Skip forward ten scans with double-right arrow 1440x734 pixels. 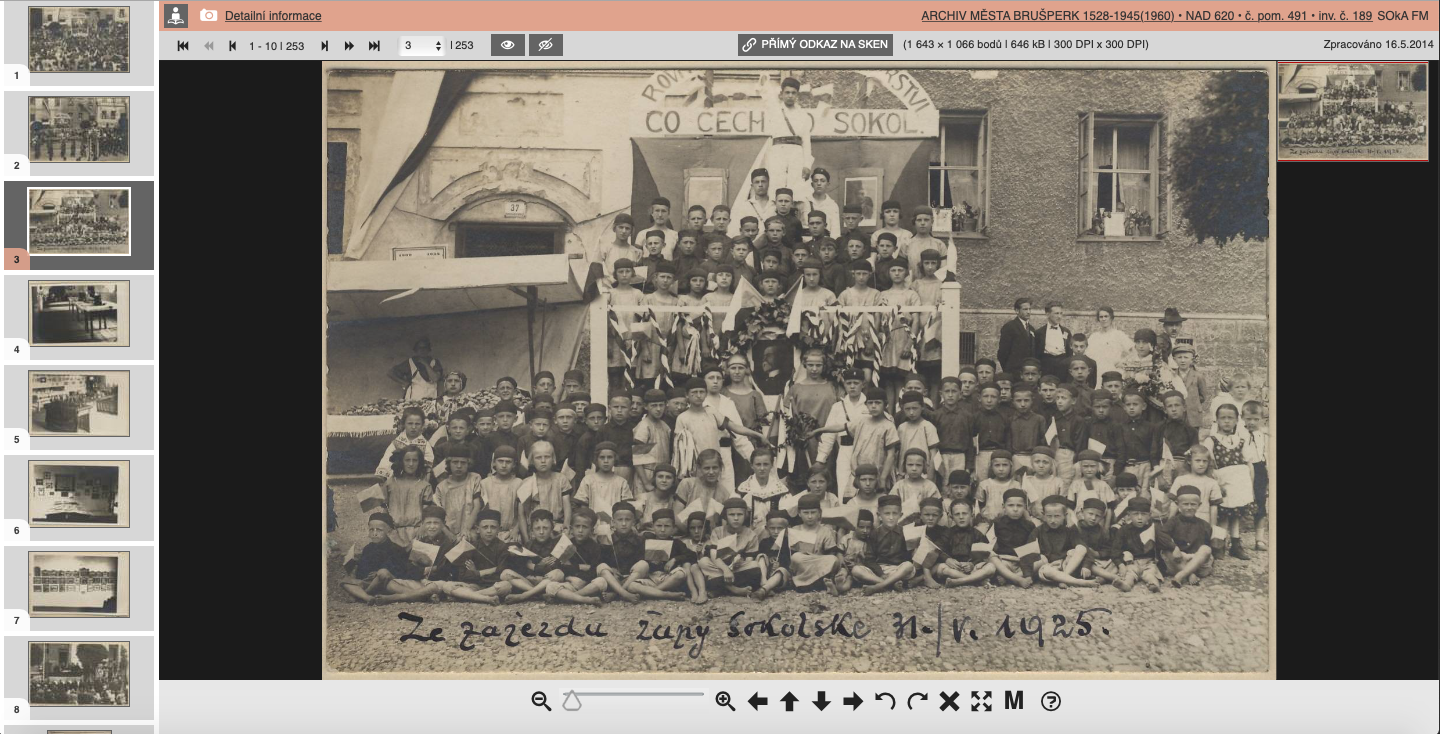click(349, 46)
